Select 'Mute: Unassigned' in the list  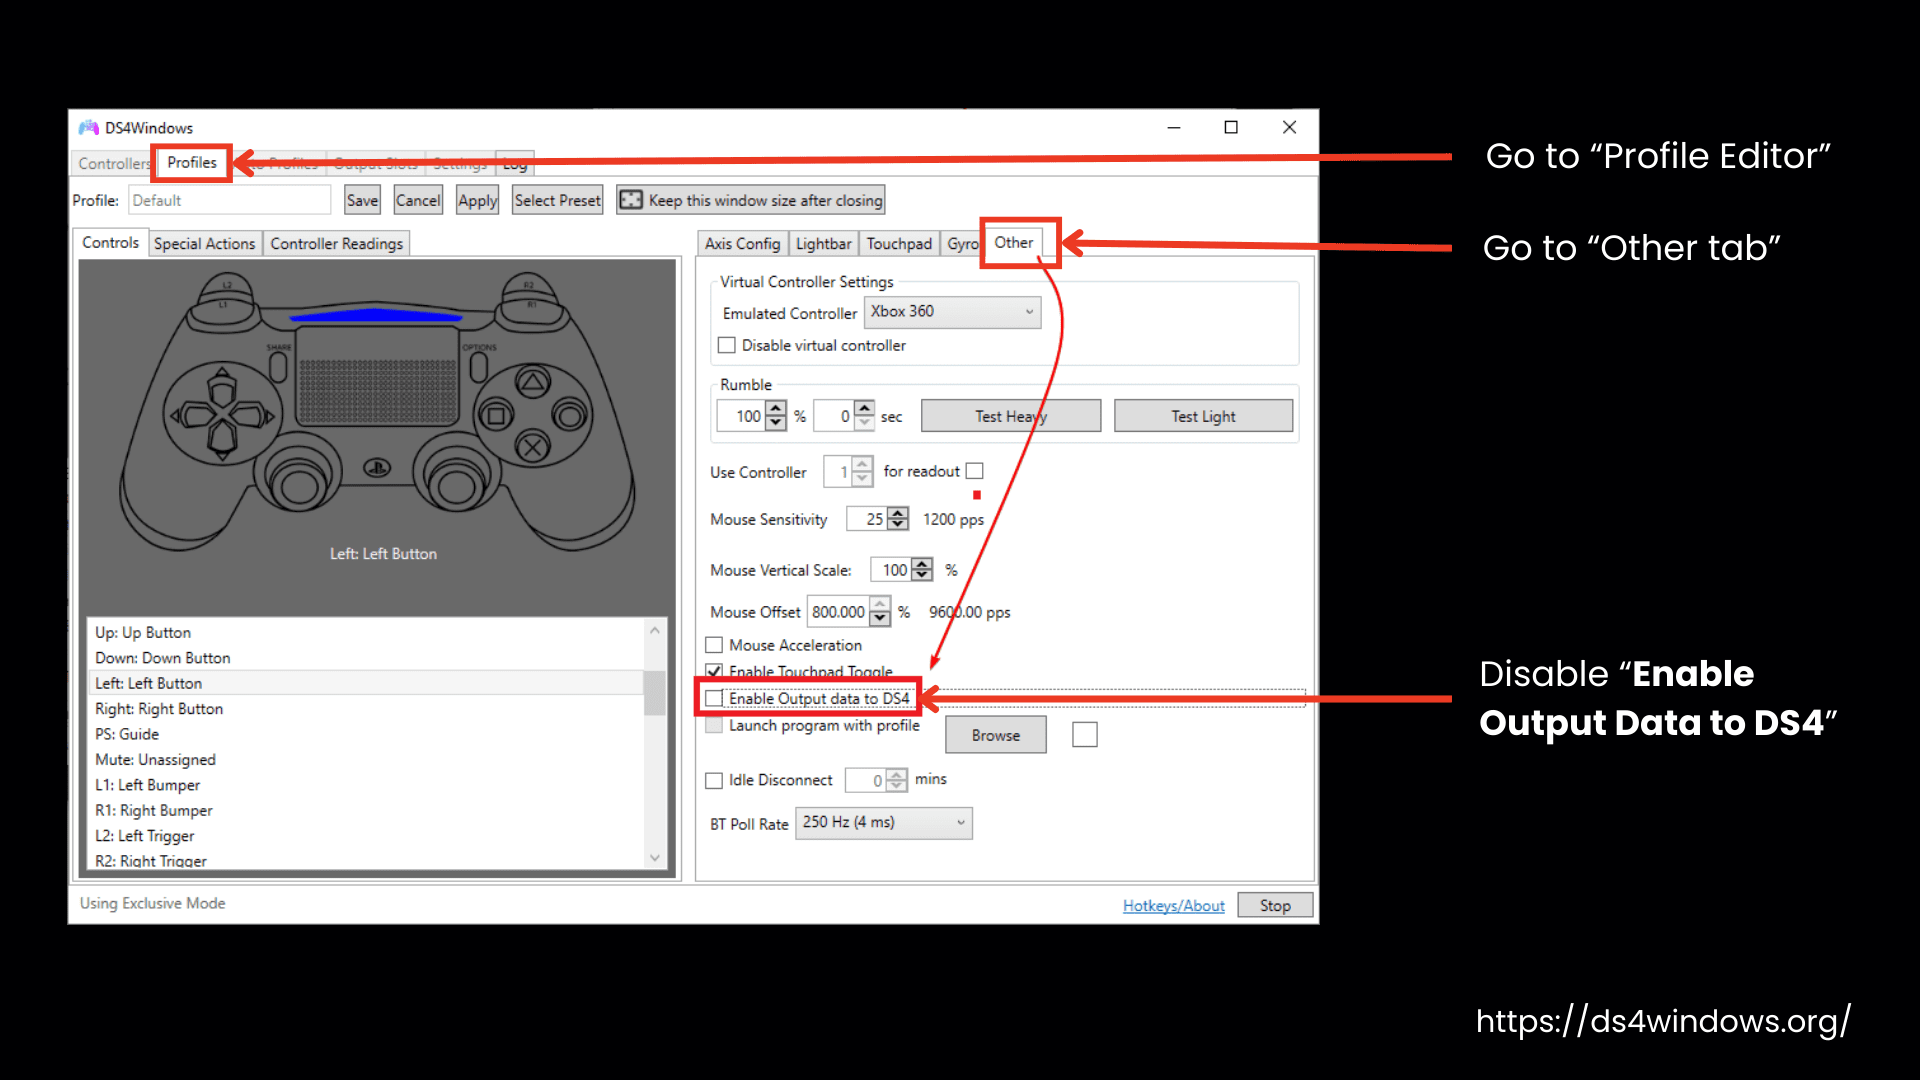[365, 760]
